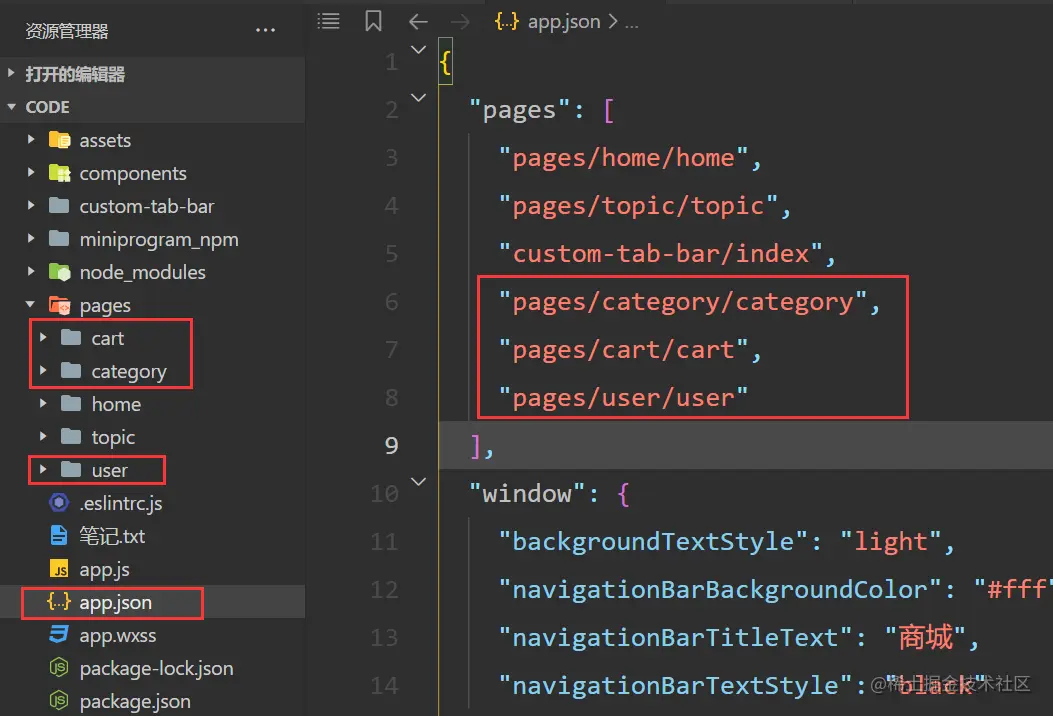Viewport: 1053px width, 716px height.
Task: Click the custom-tab-bar folder icon
Action: pos(59,206)
